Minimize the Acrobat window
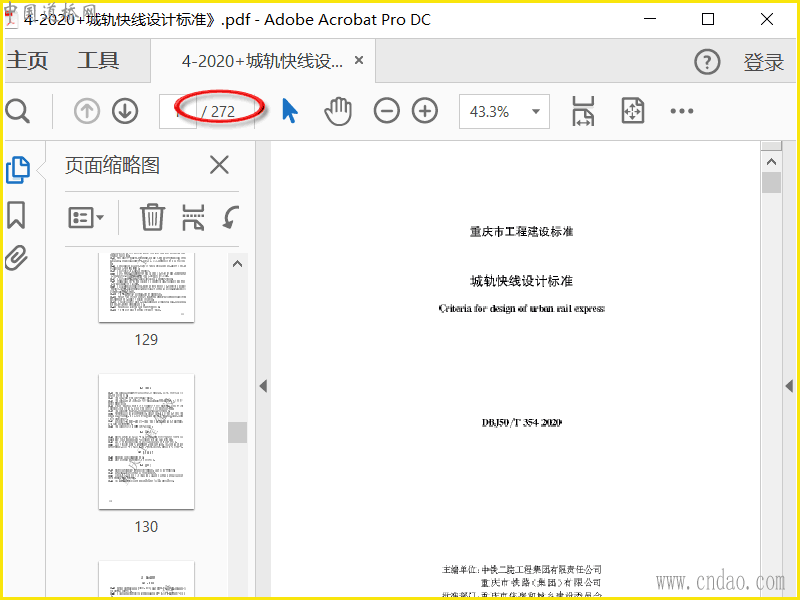This screenshot has height=600, width=800. [650, 19]
